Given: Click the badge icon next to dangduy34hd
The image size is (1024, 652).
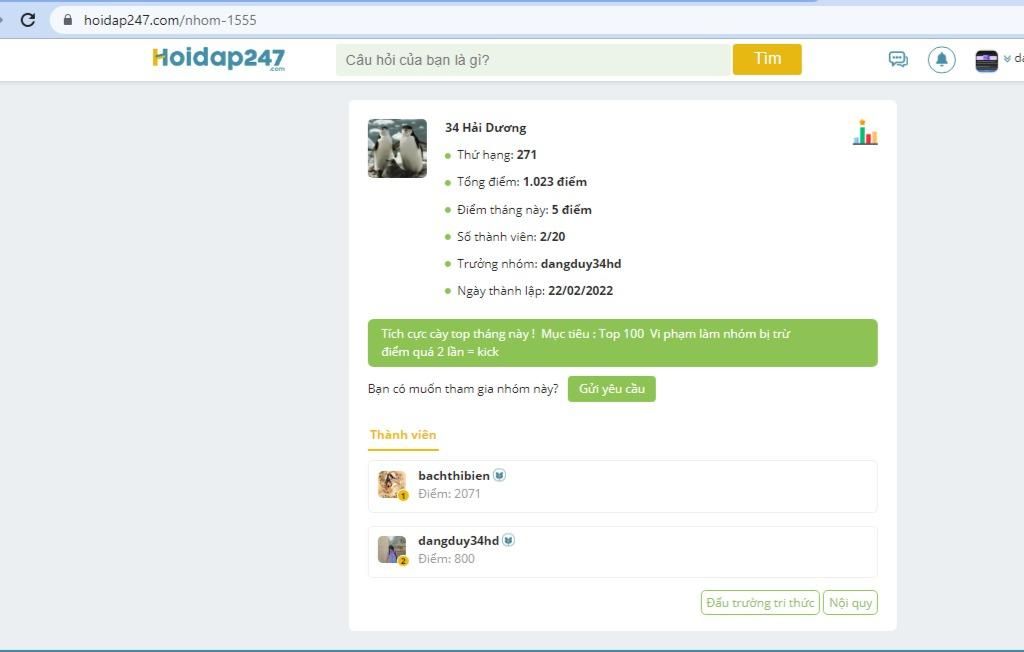Looking at the screenshot, I should click(509, 540).
